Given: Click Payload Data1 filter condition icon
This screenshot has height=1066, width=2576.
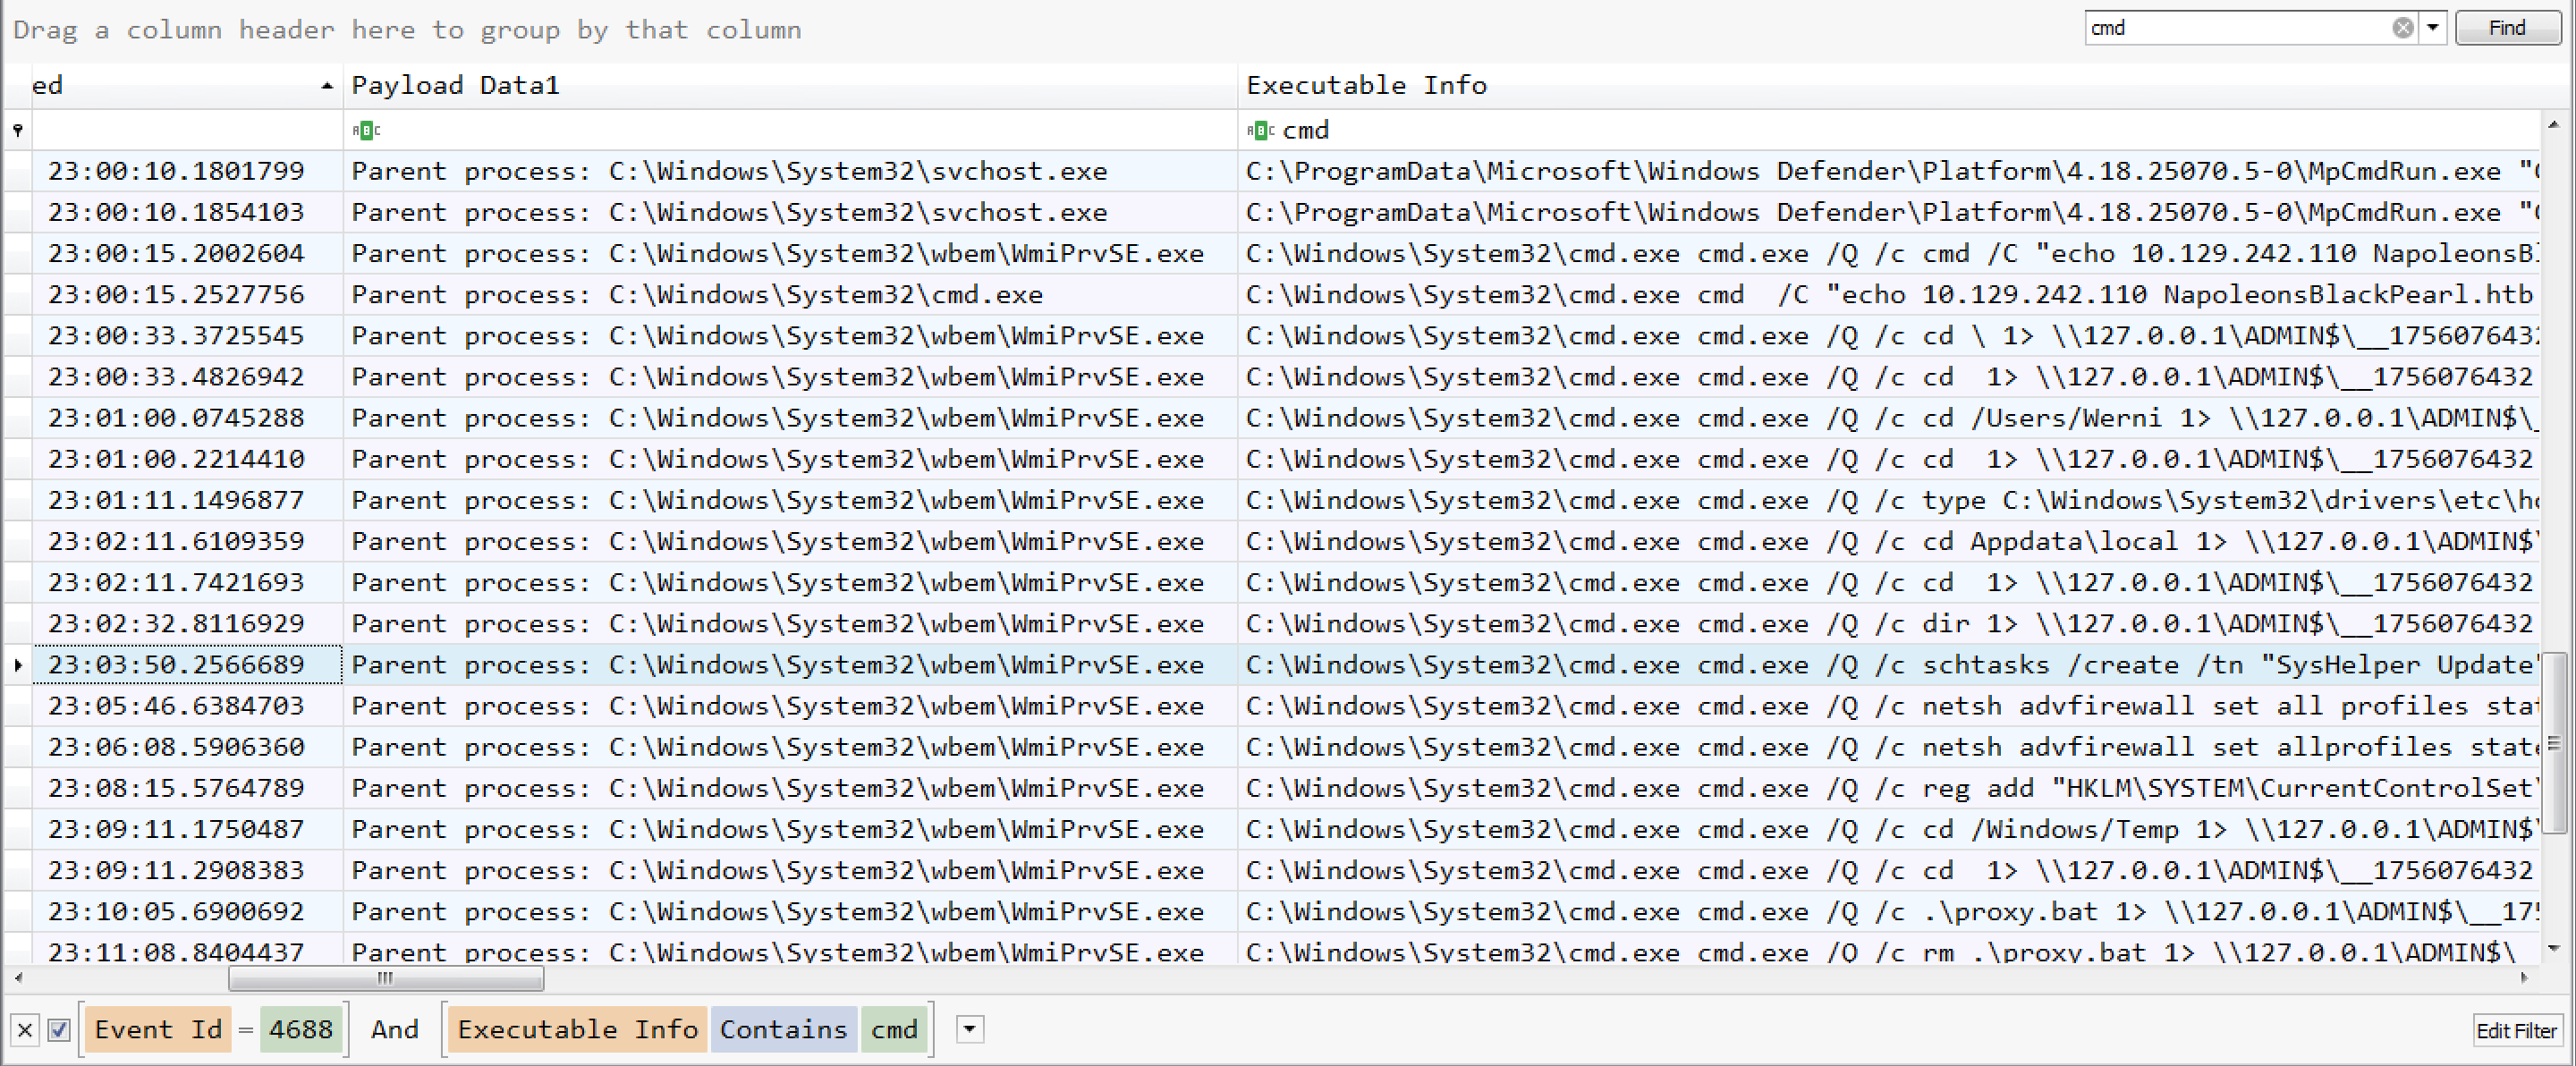Looking at the screenshot, I should coord(366,130).
